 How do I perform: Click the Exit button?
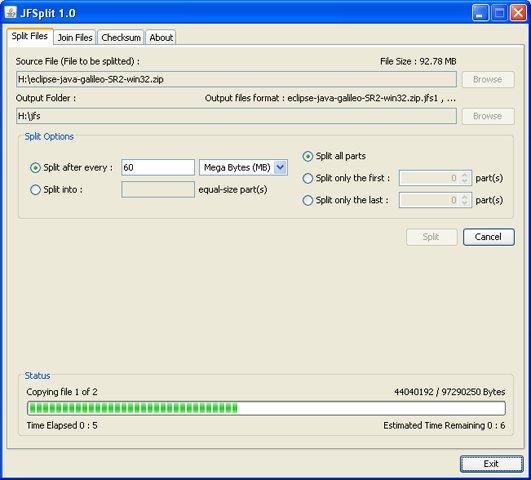492,464
